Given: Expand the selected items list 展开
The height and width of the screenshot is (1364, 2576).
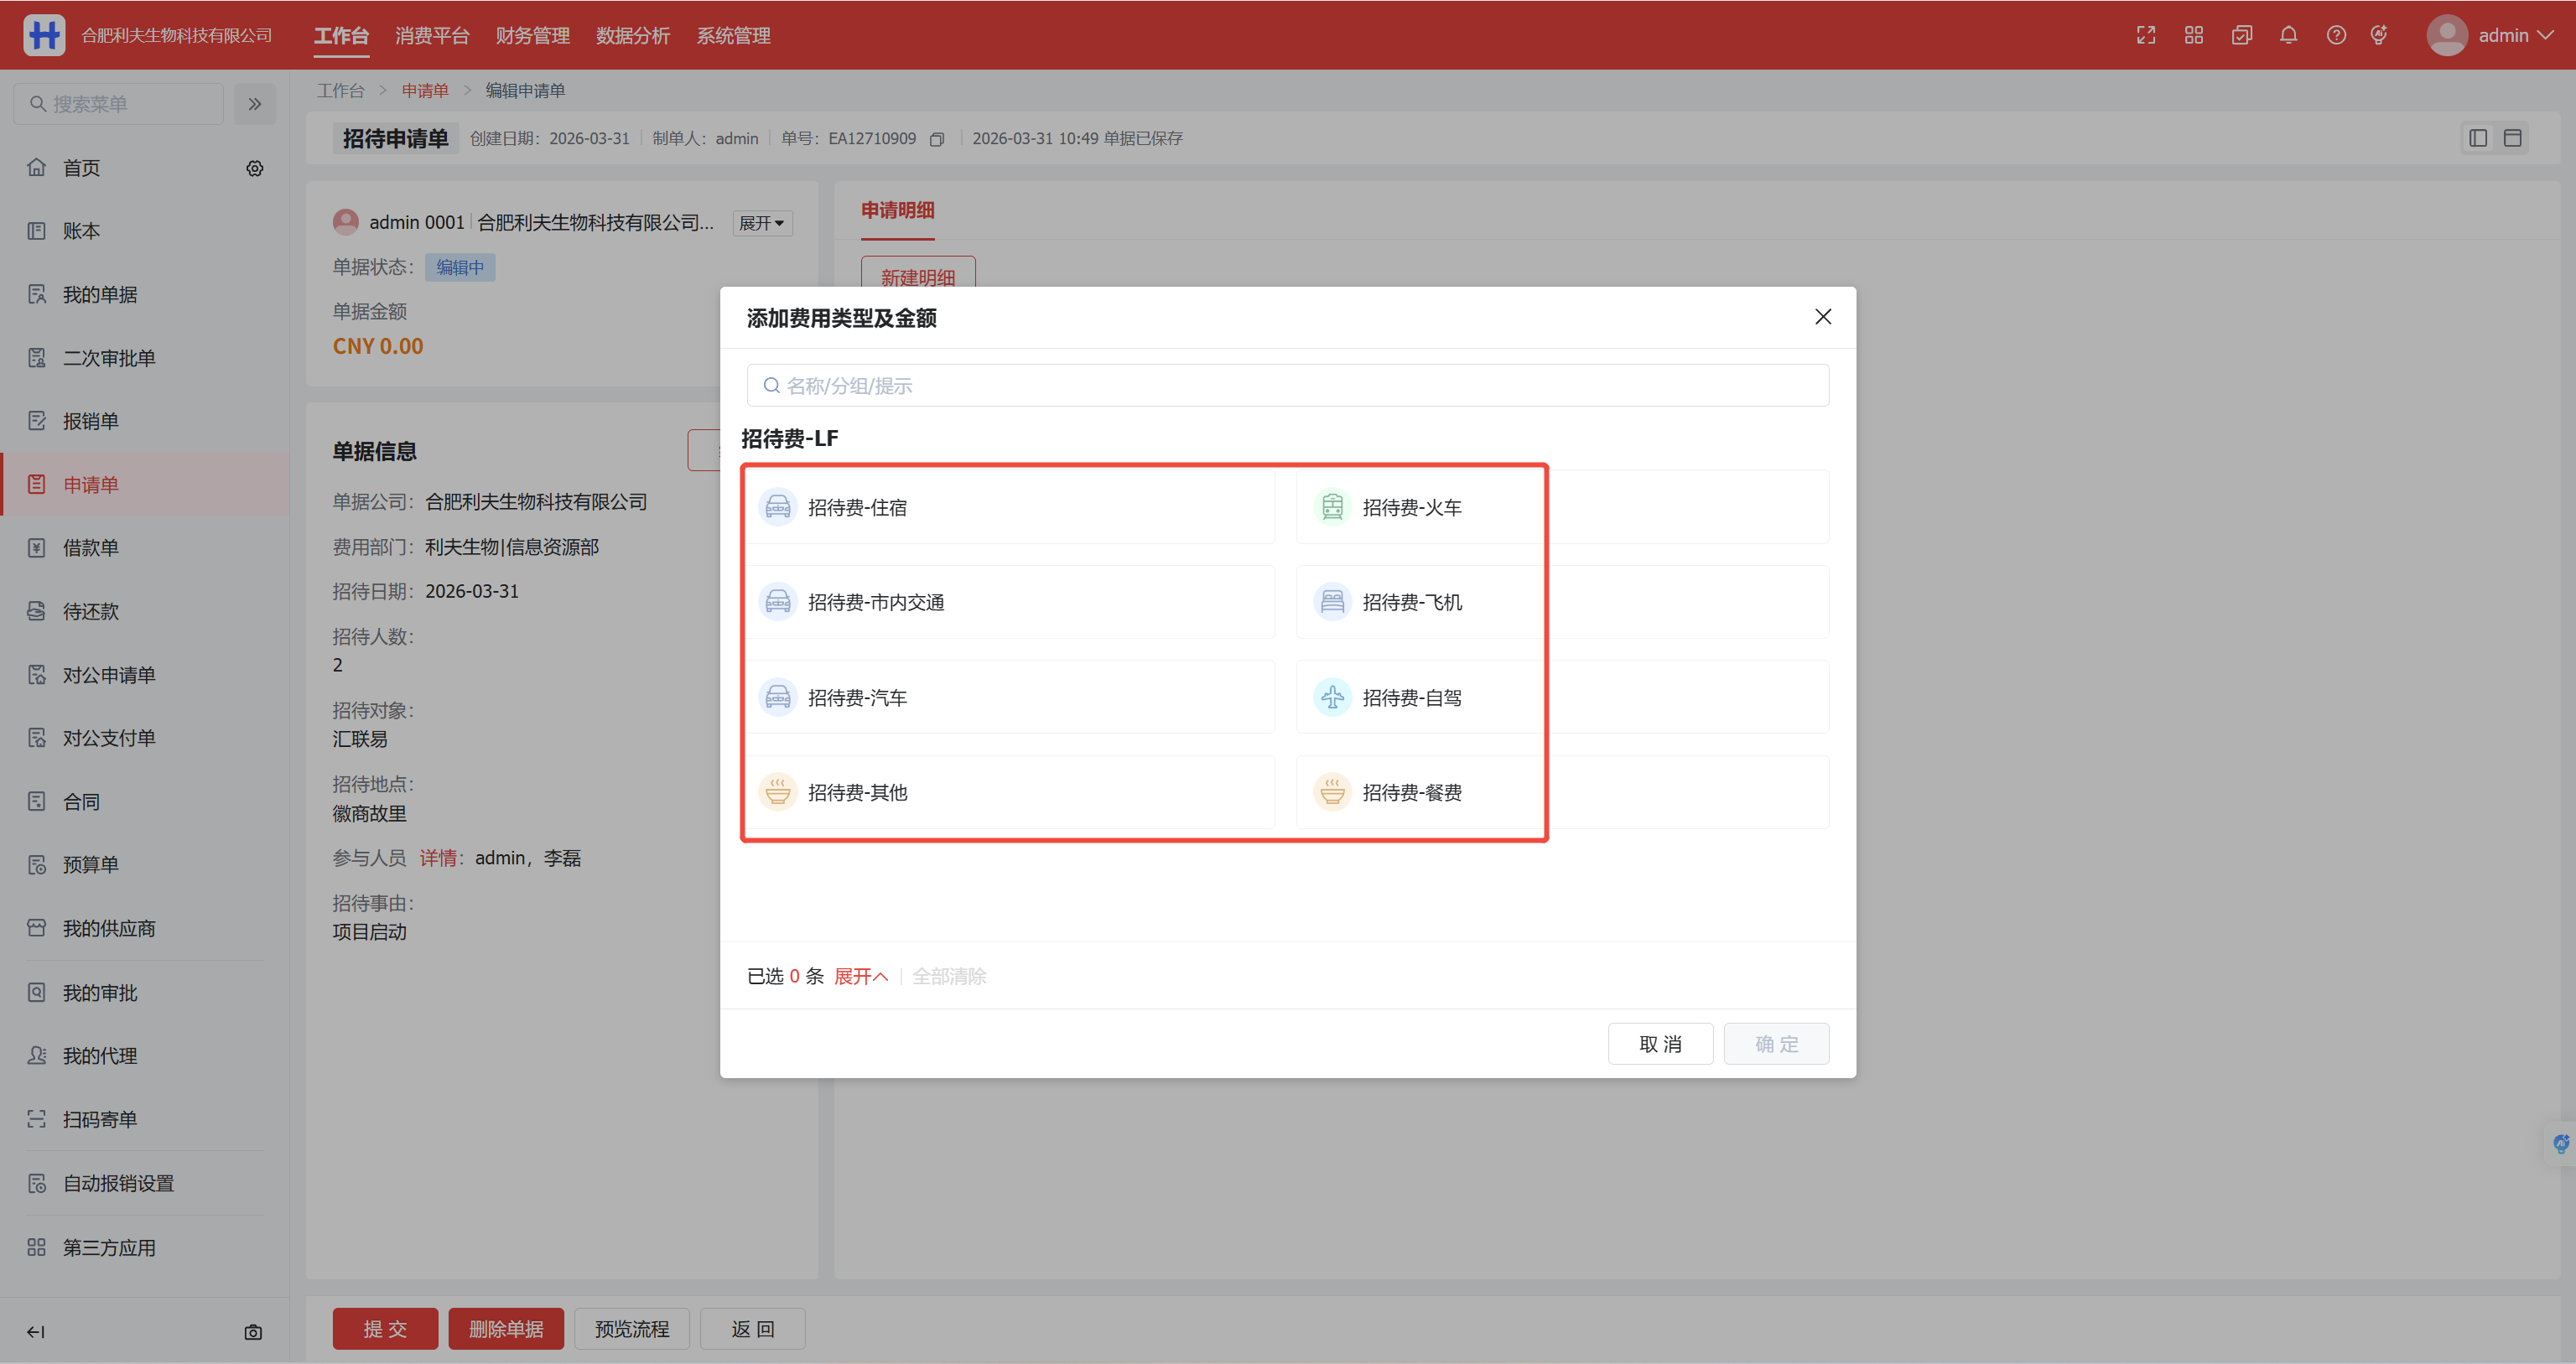Looking at the screenshot, I should tap(860, 976).
